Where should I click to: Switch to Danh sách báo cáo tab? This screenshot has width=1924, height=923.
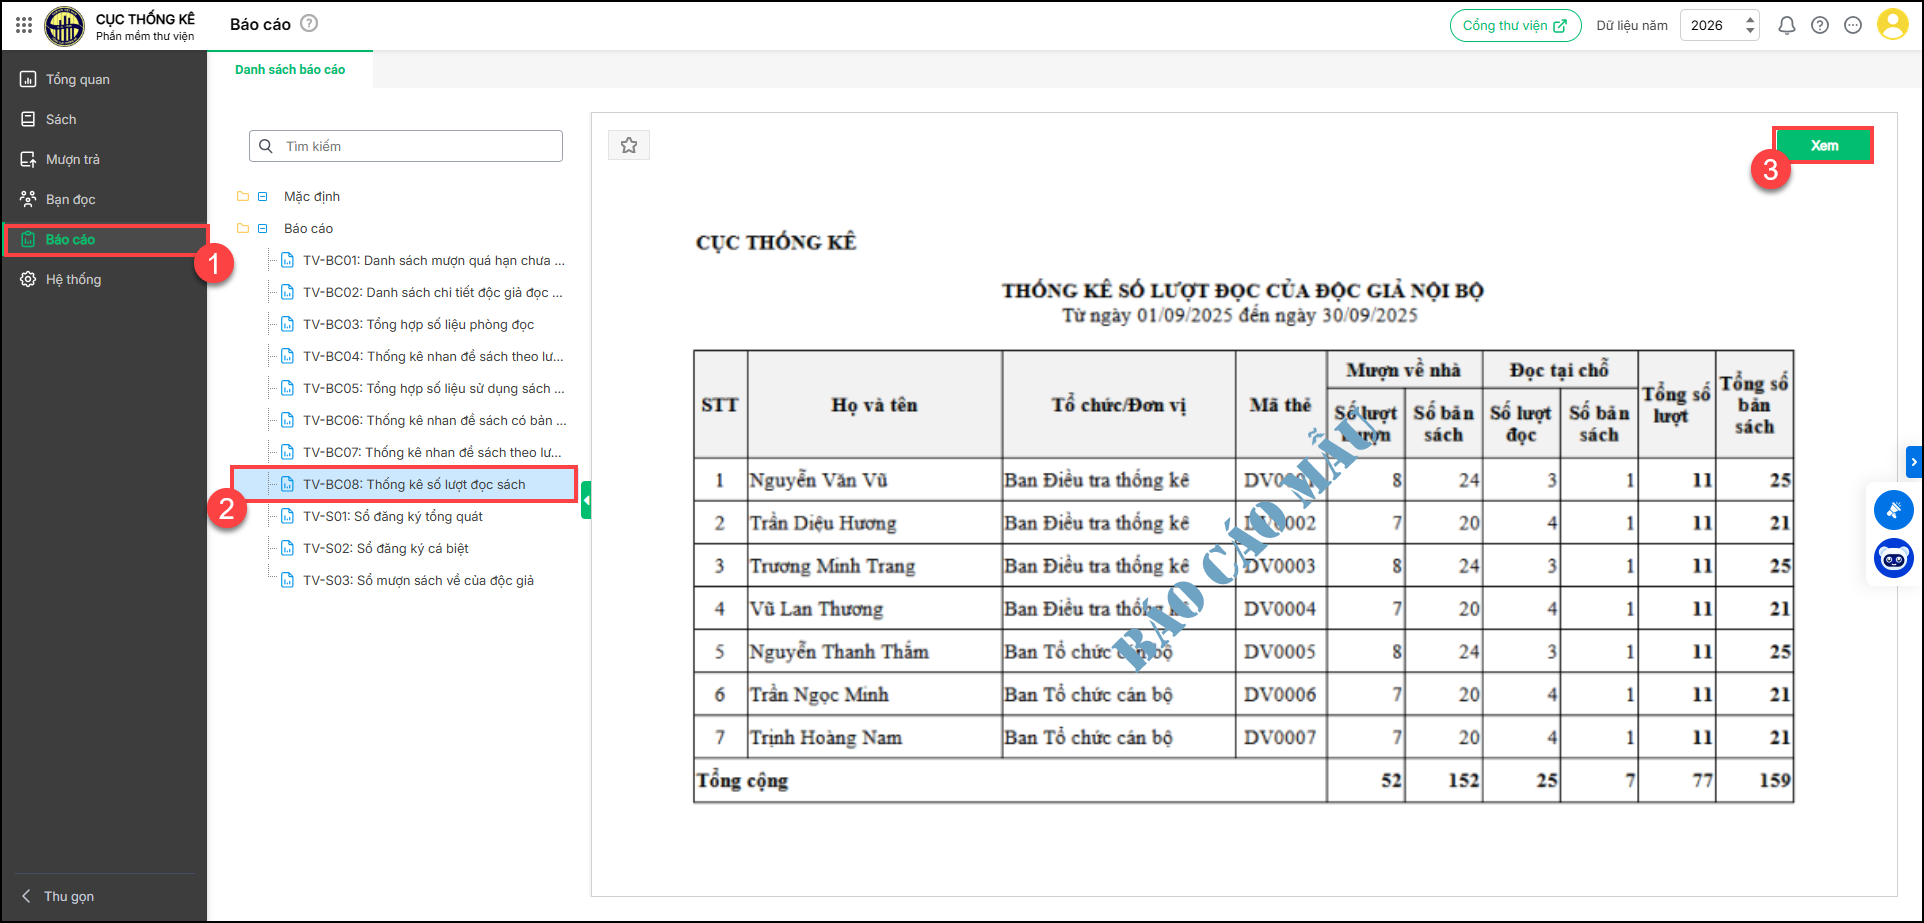[290, 70]
